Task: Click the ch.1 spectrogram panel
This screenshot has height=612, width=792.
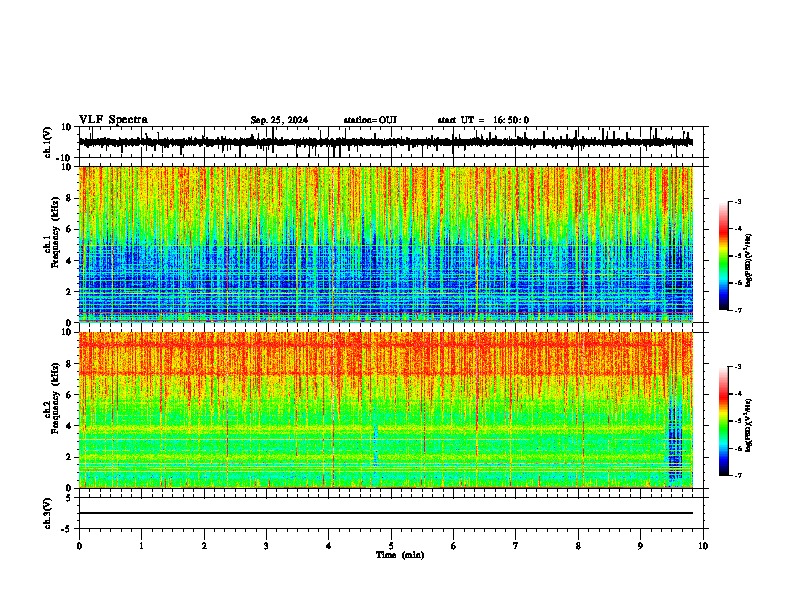Action: point(386,244)
